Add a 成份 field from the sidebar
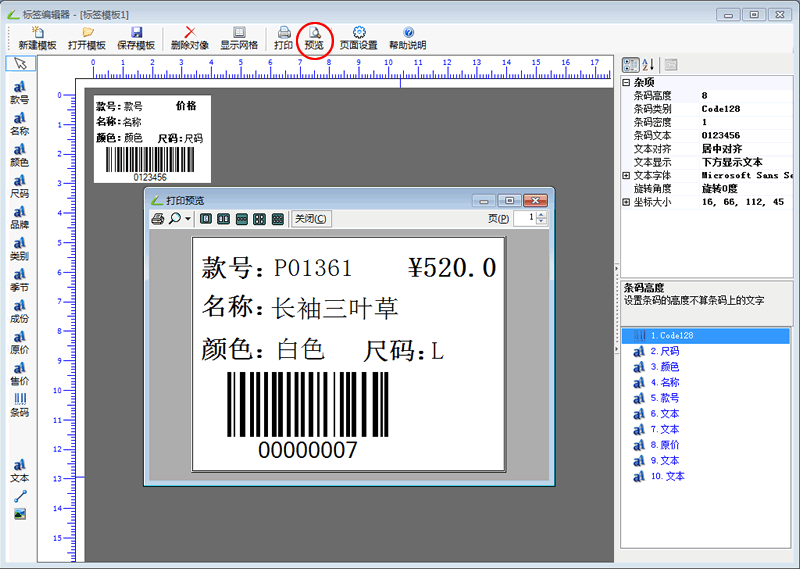This screenshot has width=800, height=569. pyautogui.click(x=19, y=312)
